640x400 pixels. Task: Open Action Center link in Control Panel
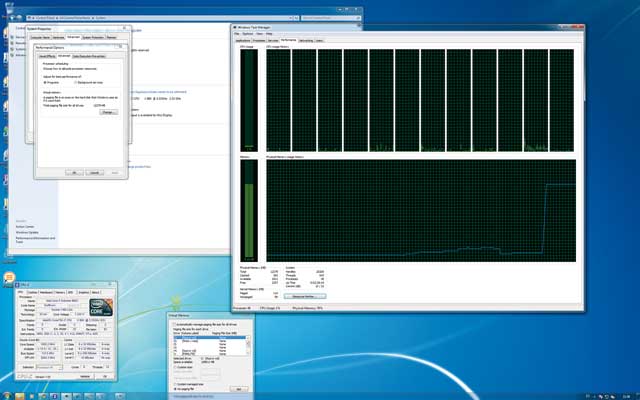(x=25, y=227)
